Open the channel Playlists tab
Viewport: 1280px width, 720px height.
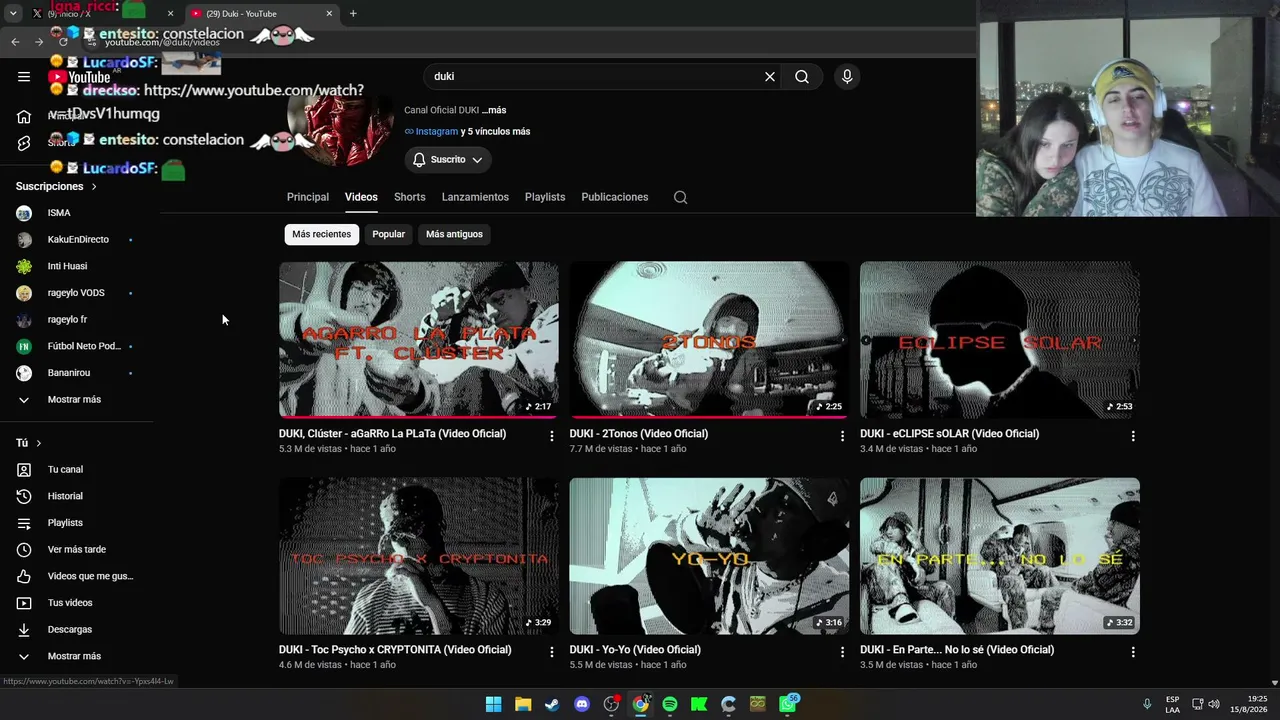pyautogui.click(x=545, y=197)
